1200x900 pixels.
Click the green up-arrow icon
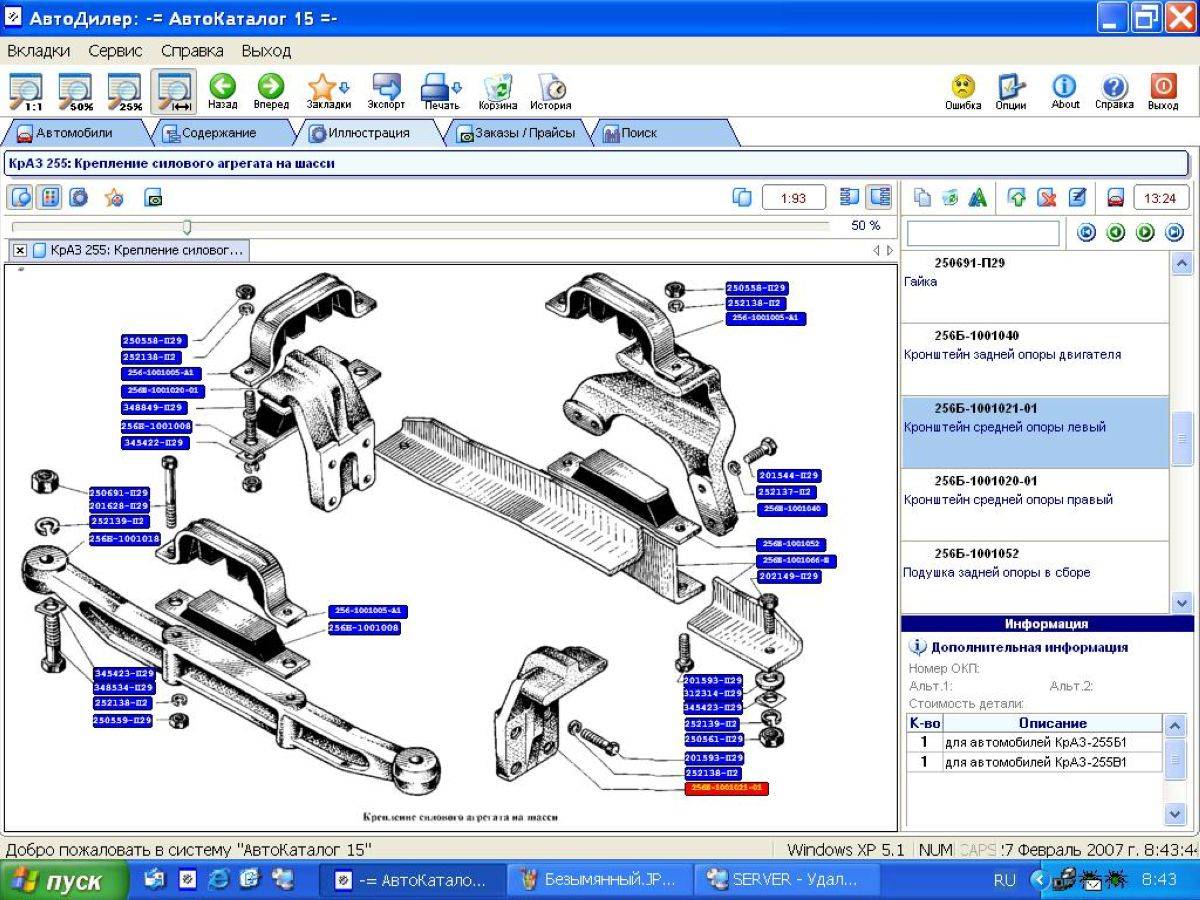click(1017, 198)
